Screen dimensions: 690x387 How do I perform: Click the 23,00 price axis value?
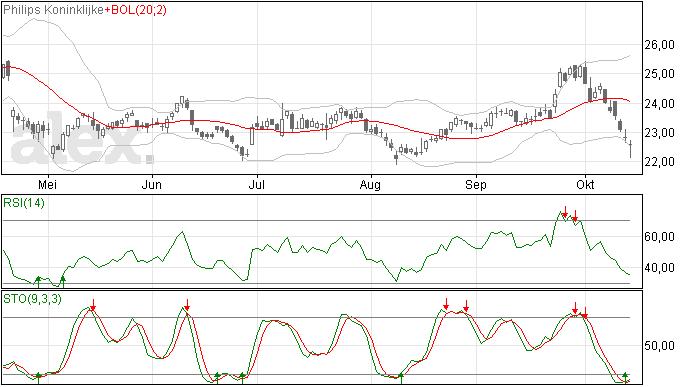click(659, 133)
